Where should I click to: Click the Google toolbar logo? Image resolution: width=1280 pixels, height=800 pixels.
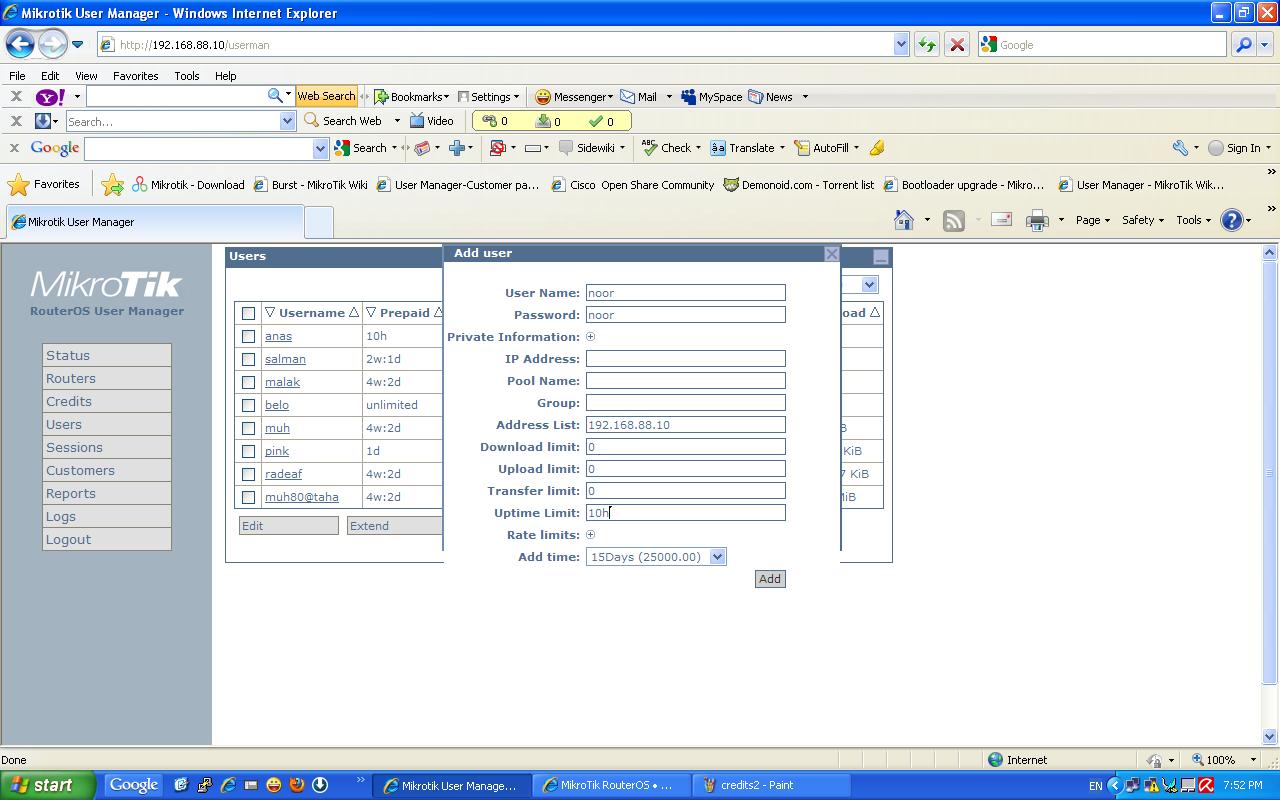pos(55,148)
